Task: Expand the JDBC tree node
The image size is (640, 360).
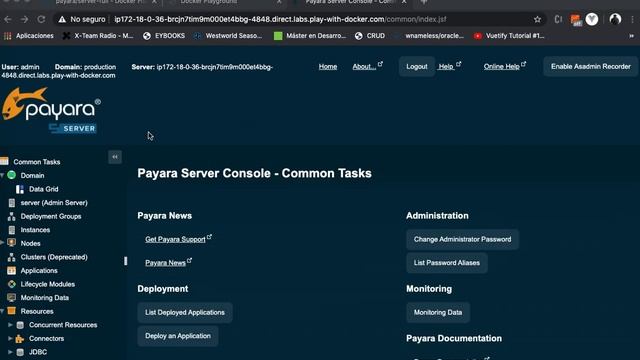Action: pyautogui.click(x=10, y=352)
